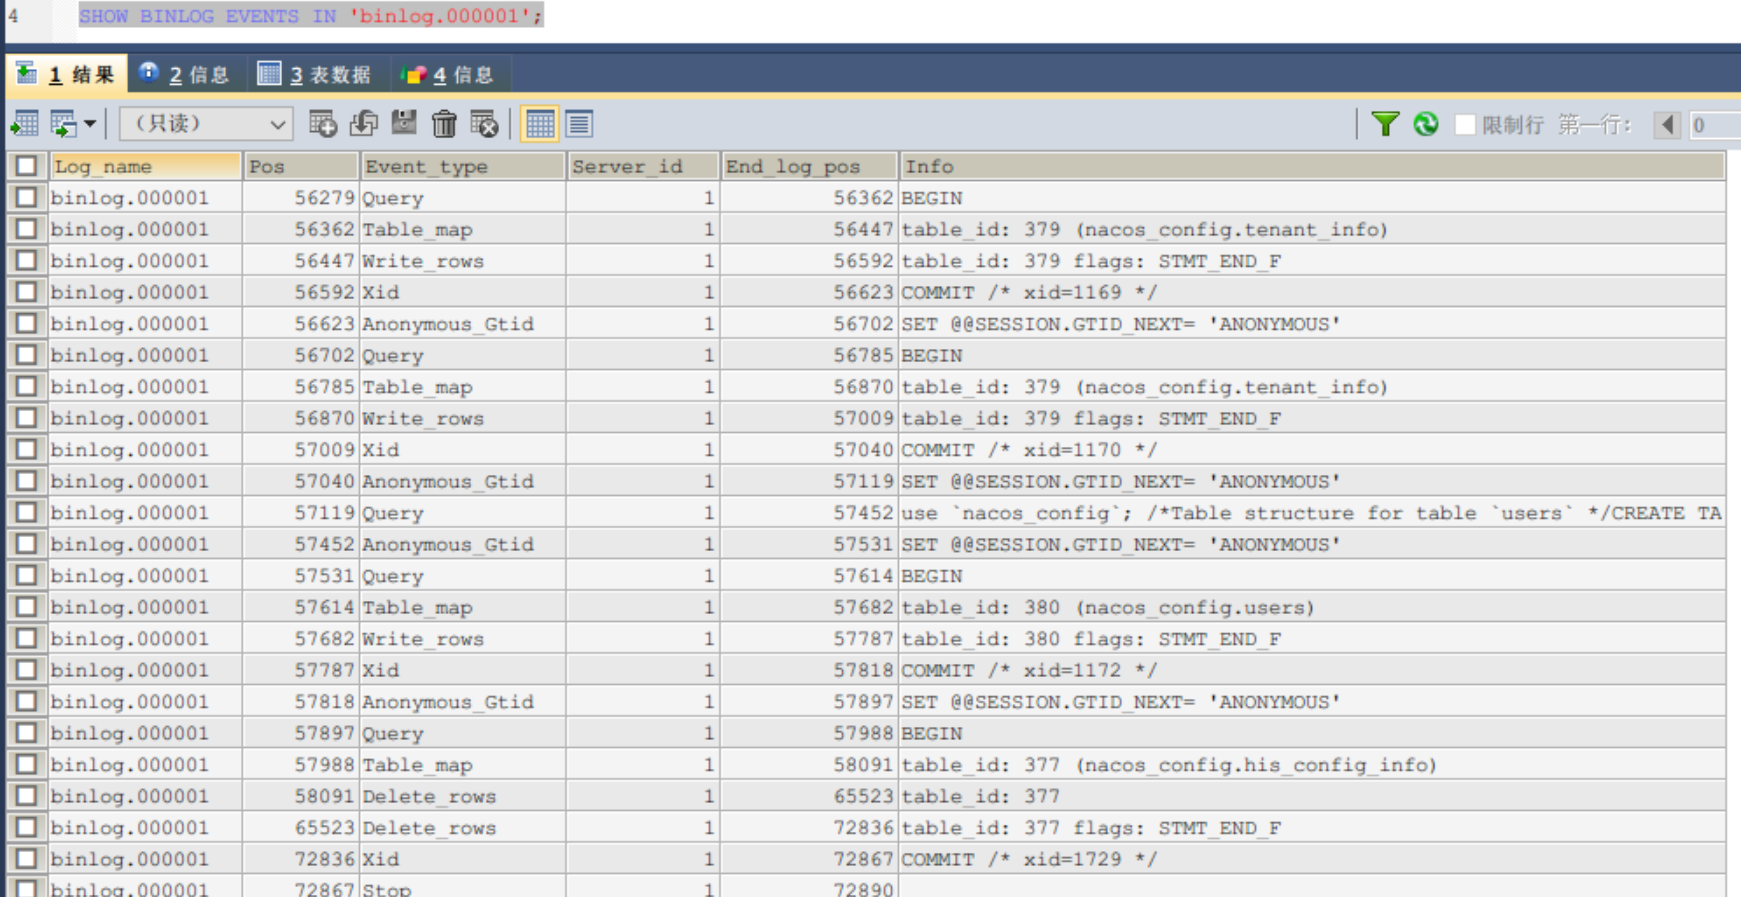
Task: Select the 'table_id: 377 (nacos_config.his_config_info)' cell
Action: click(1312, 764)
